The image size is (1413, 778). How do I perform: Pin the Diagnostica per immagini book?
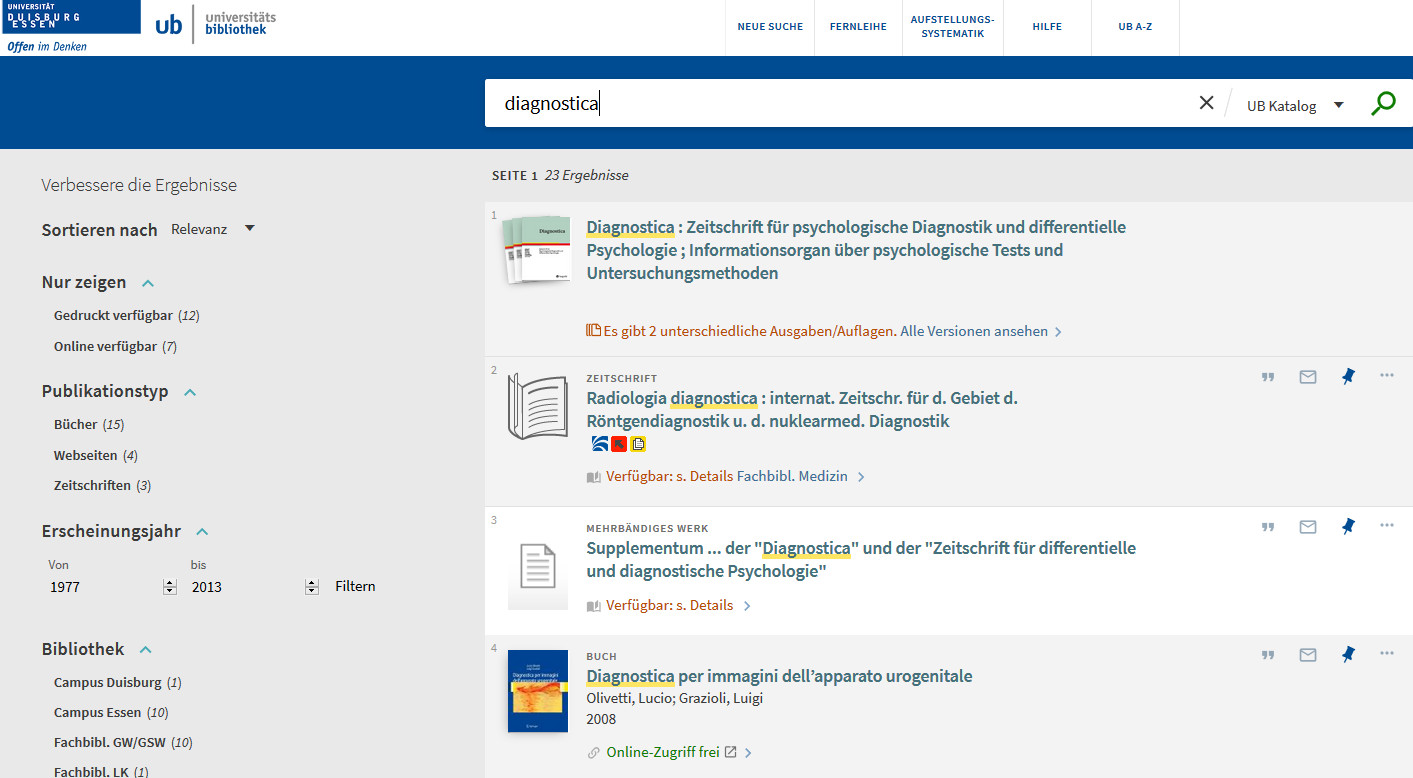tap(1347, 654)
